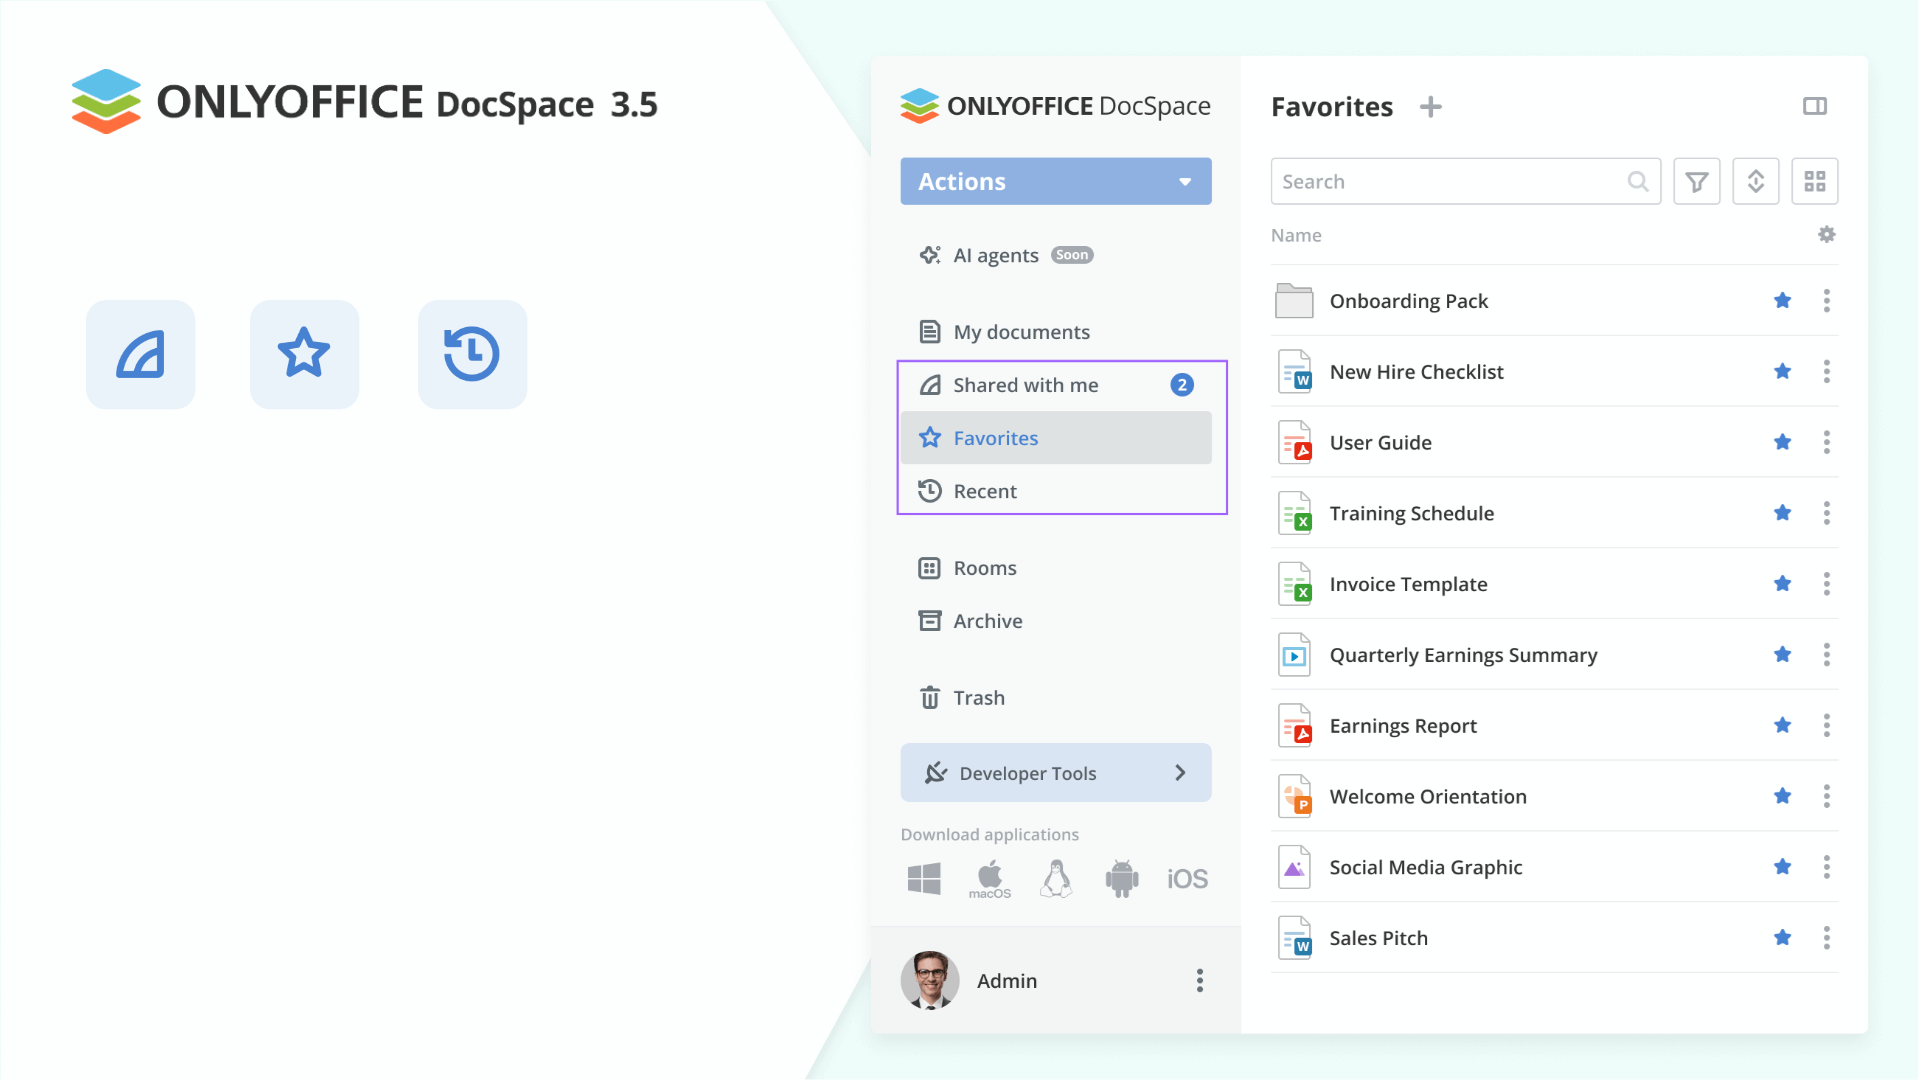The image size is (1919, 1080).
Task: Open the Archive section
Action: 987,620
